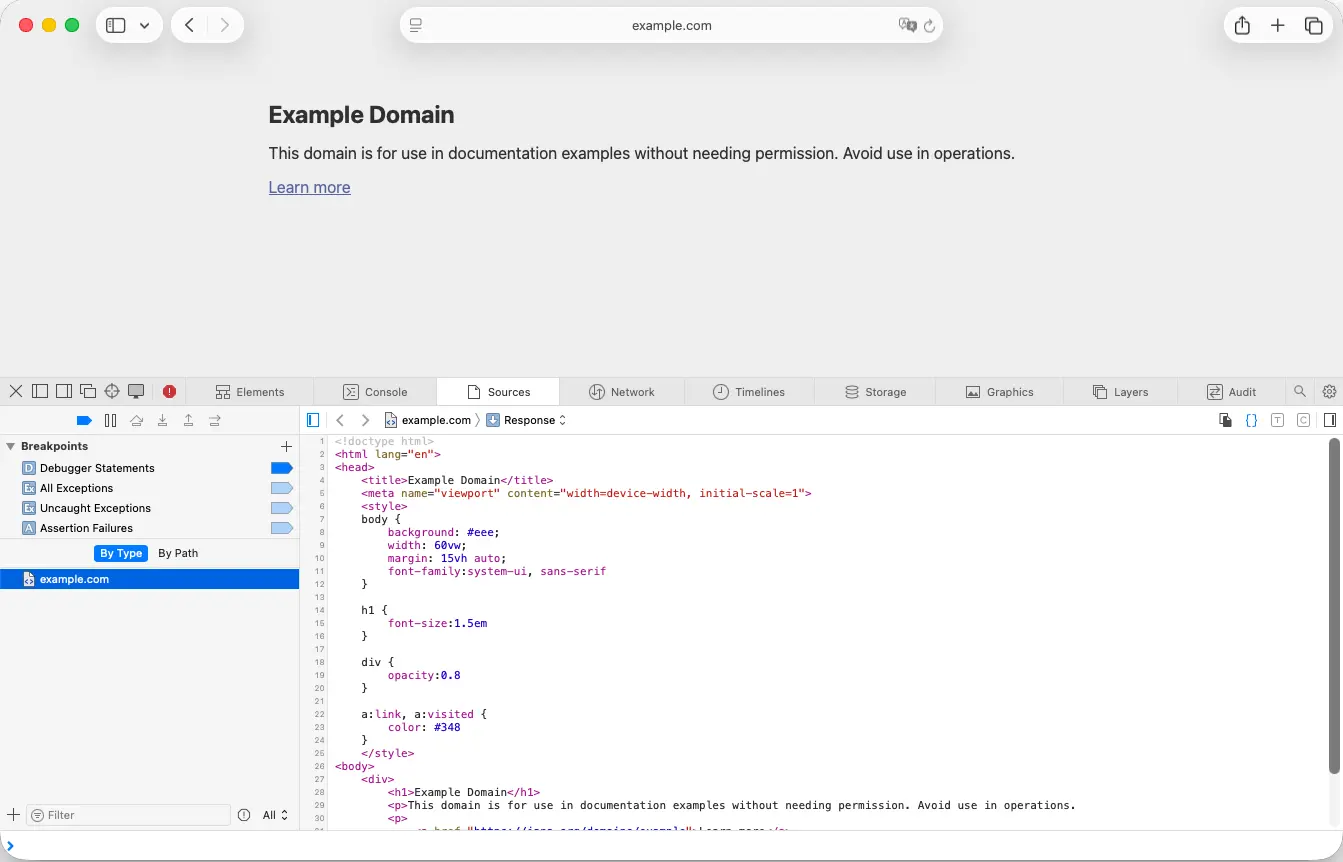Click the device settings monitor icon
This screenshot has height=862, width=1343.
(136, 391)
